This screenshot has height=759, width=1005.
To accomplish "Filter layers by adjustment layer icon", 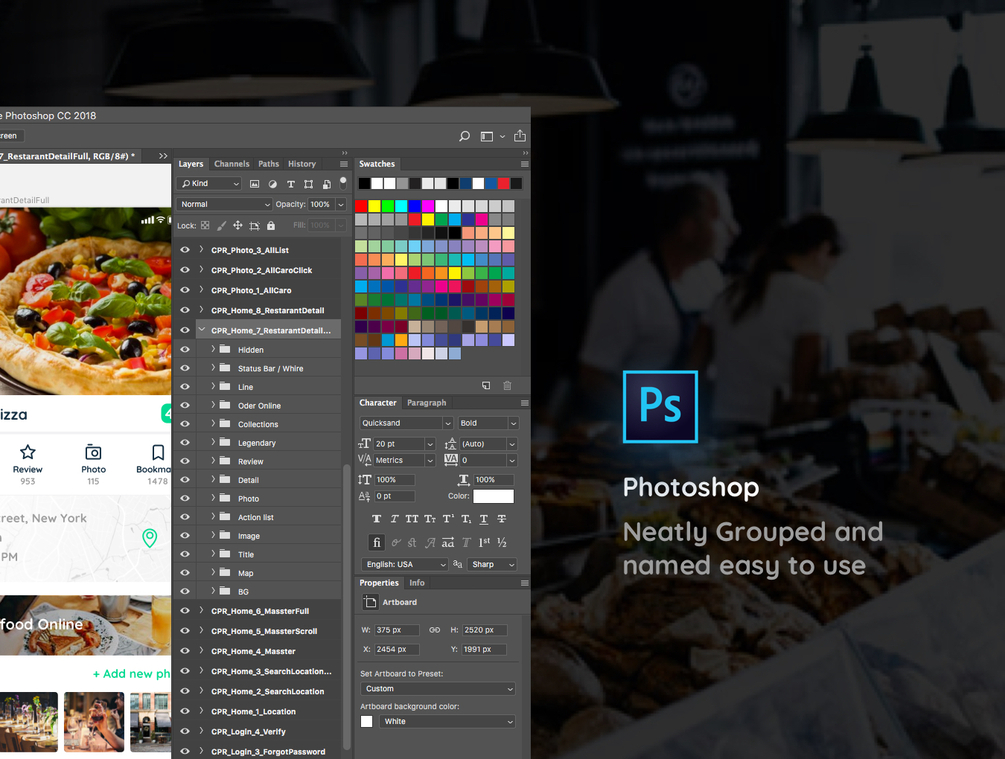I will [272, 184].
